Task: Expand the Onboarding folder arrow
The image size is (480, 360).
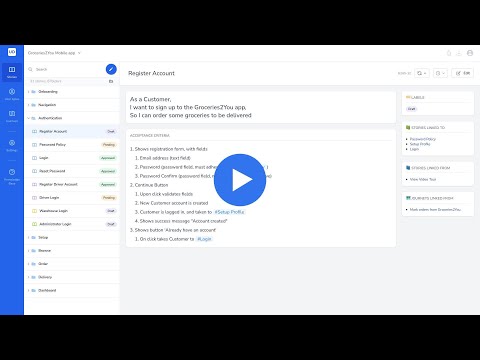Action: point(28,92)
